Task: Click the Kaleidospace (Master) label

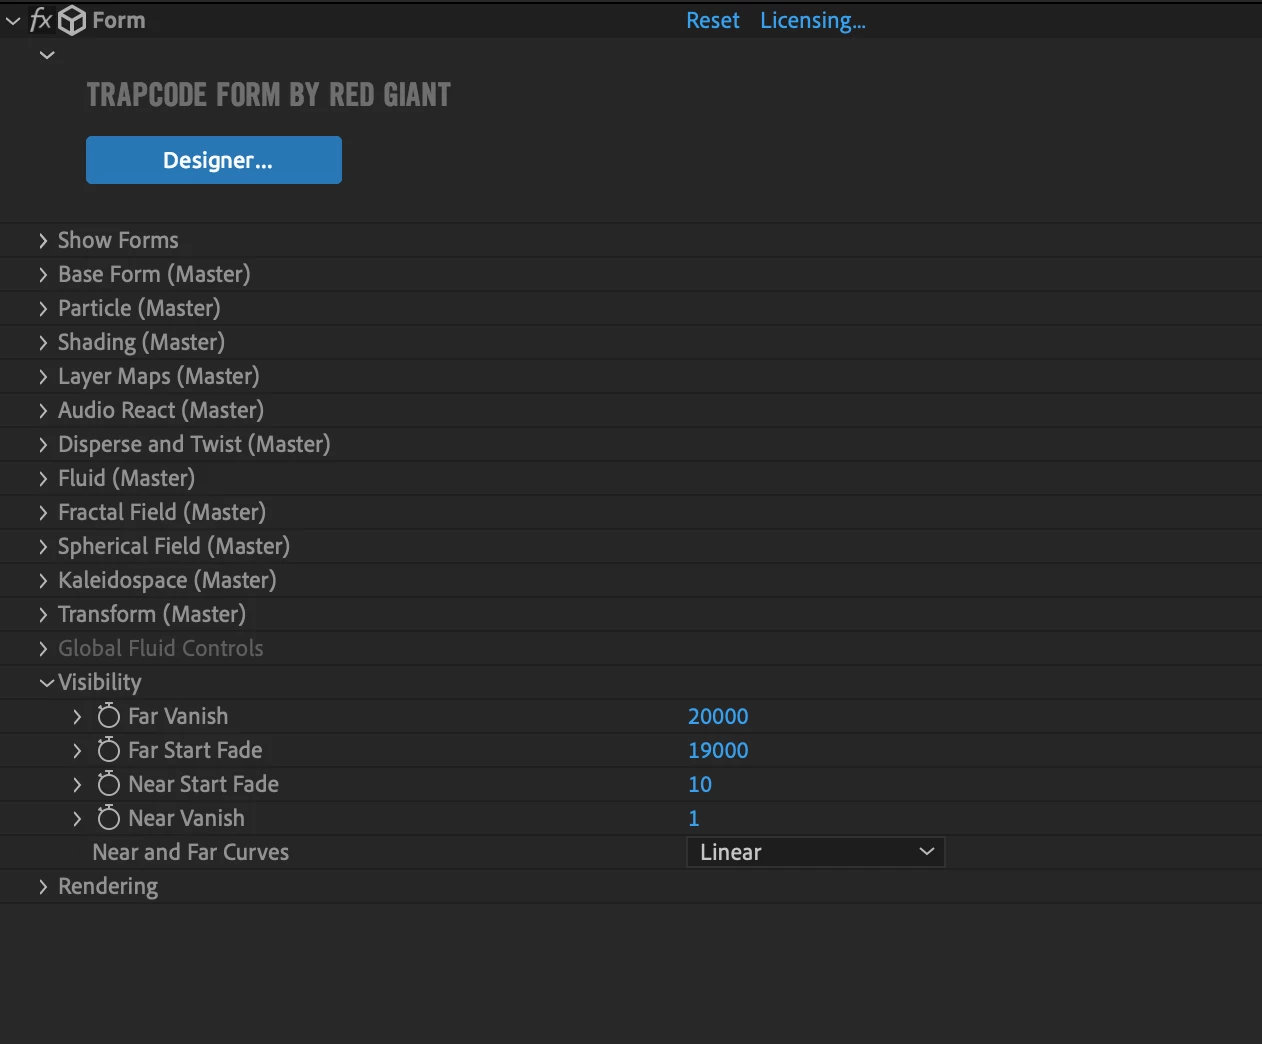Action: coord(167,581)
